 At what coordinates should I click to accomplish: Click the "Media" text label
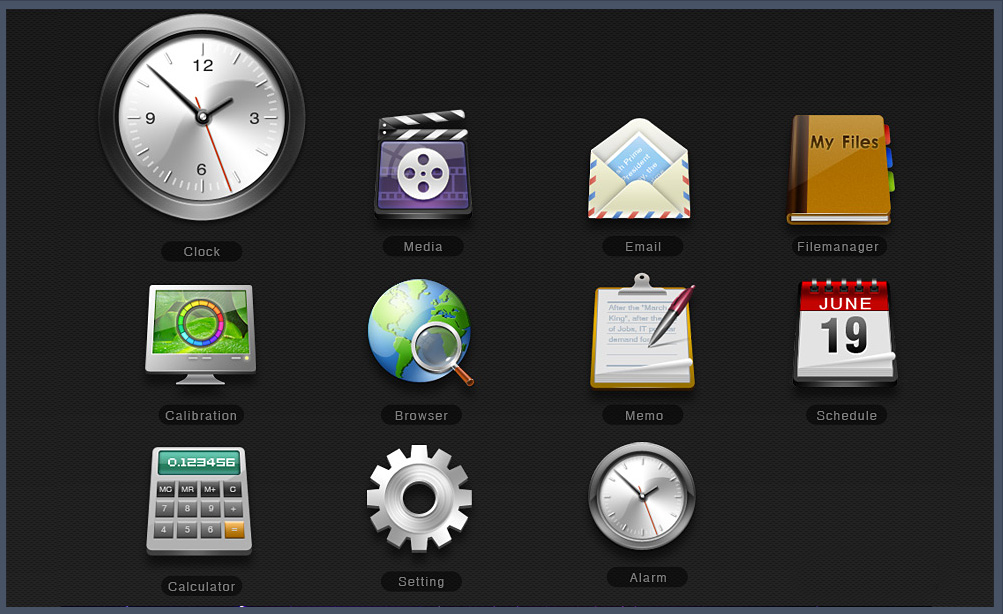[x=423, y=246]
